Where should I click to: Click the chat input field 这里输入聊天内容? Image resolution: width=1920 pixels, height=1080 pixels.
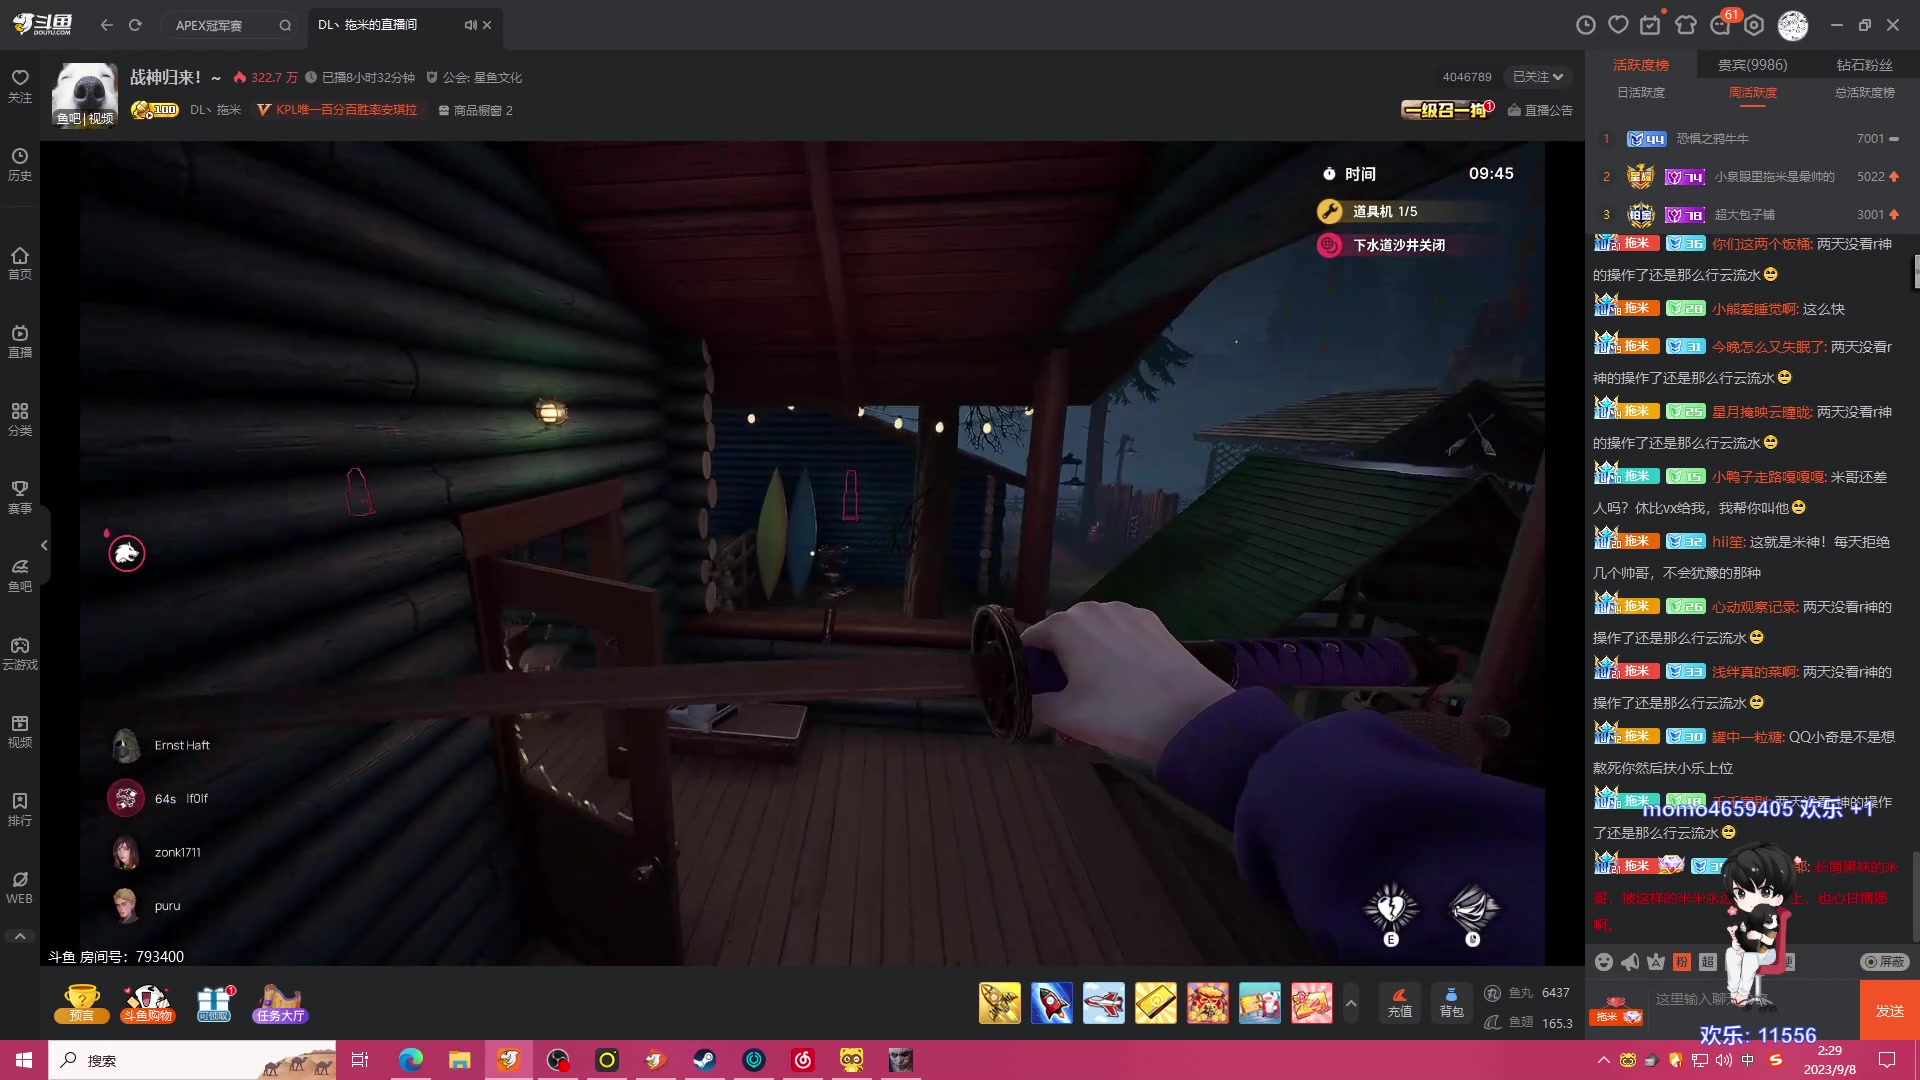tap(1752, 999)
